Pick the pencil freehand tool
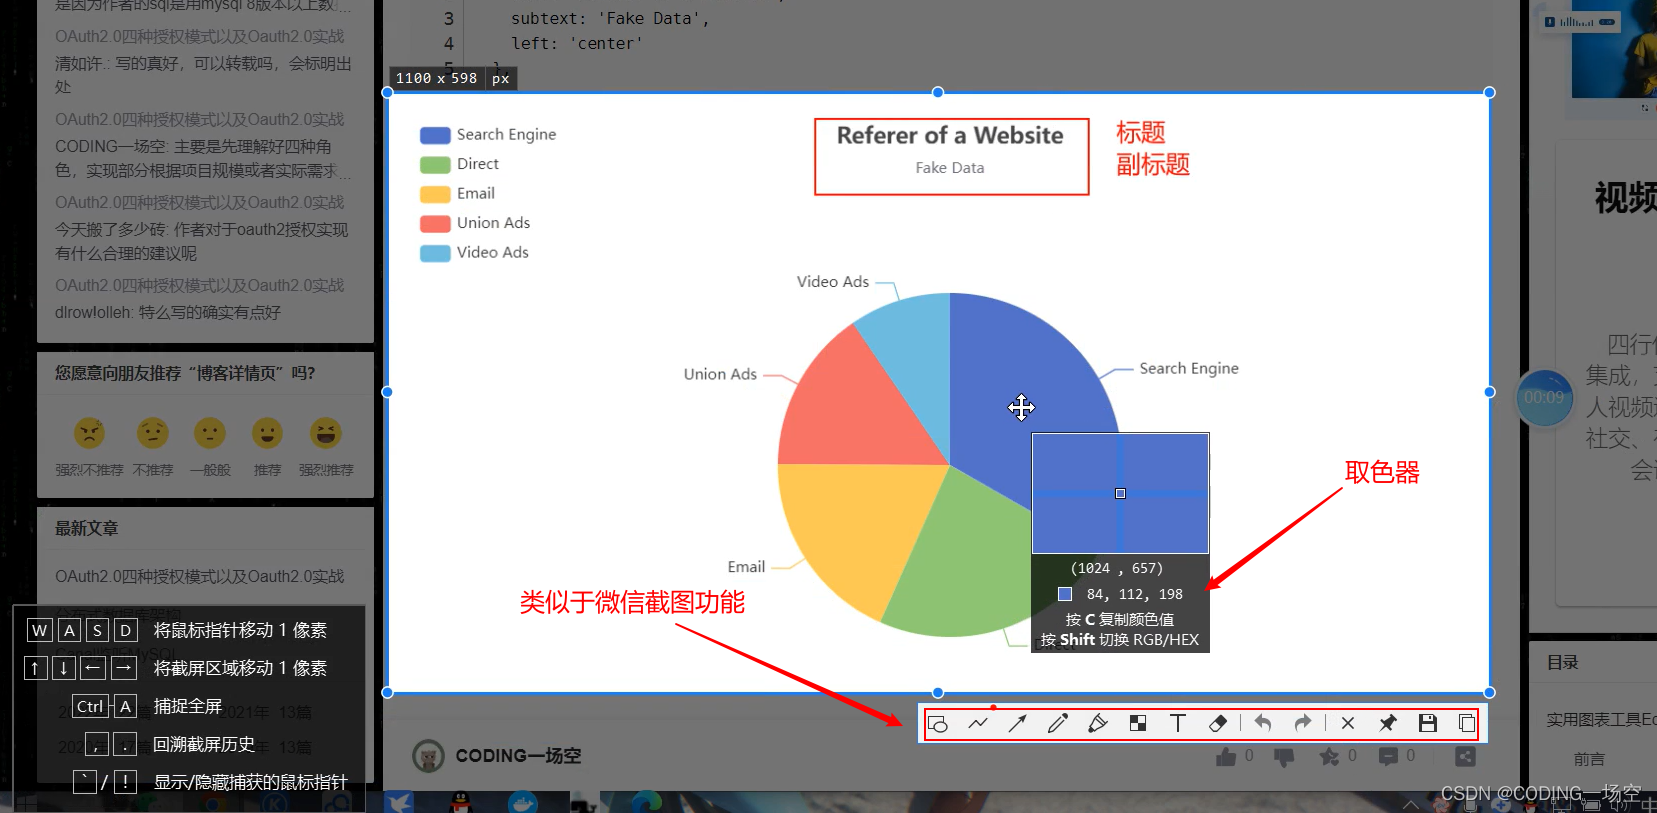 1058,724
